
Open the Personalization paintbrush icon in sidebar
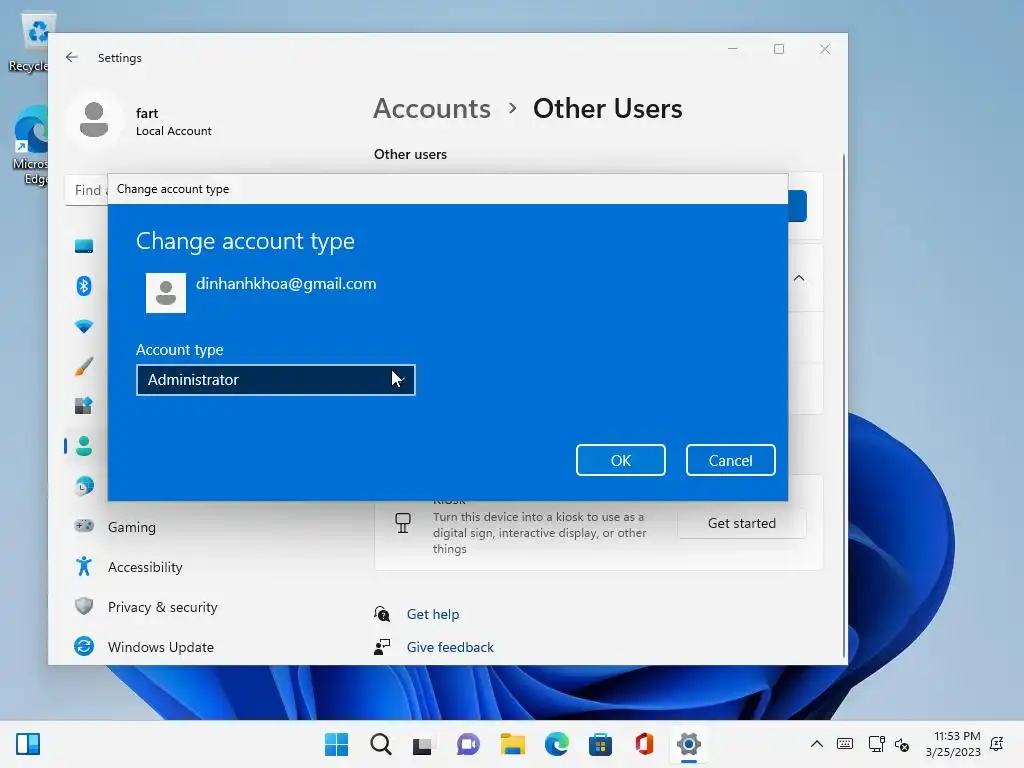84,366
